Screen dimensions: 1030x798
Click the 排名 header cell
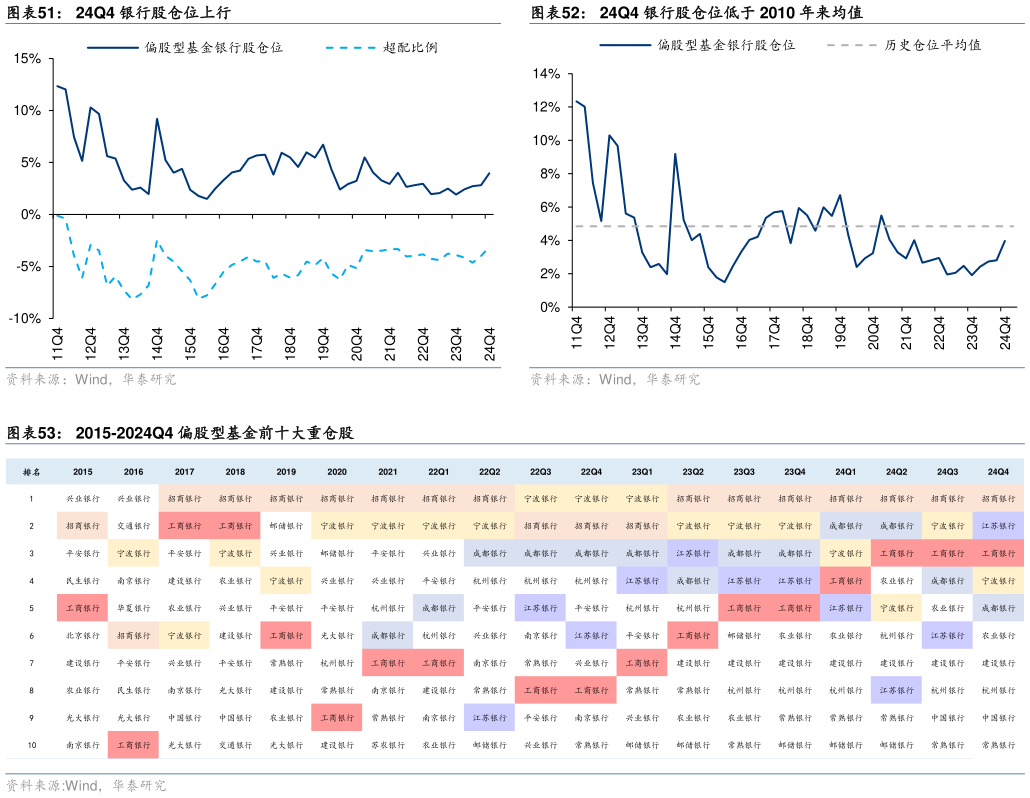click(31, 471)
